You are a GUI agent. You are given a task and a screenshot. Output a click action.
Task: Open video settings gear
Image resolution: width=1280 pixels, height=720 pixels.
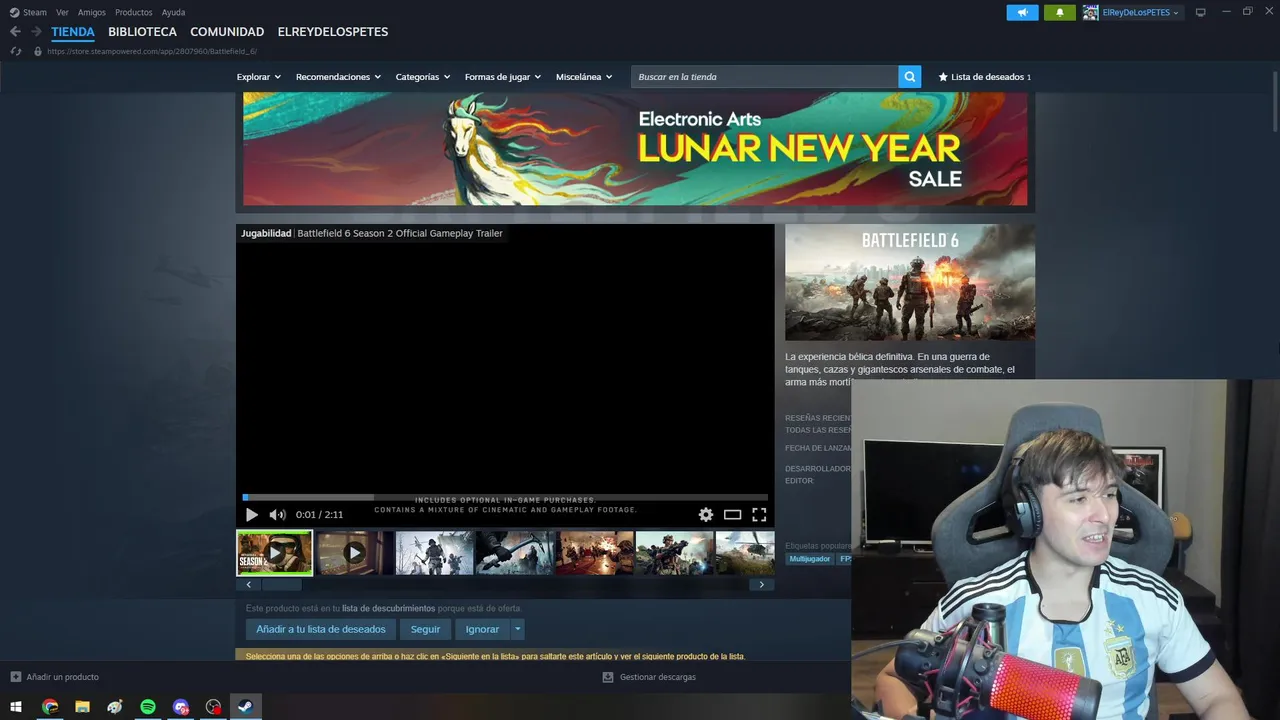pyautogui.click(x=706, y=515)
